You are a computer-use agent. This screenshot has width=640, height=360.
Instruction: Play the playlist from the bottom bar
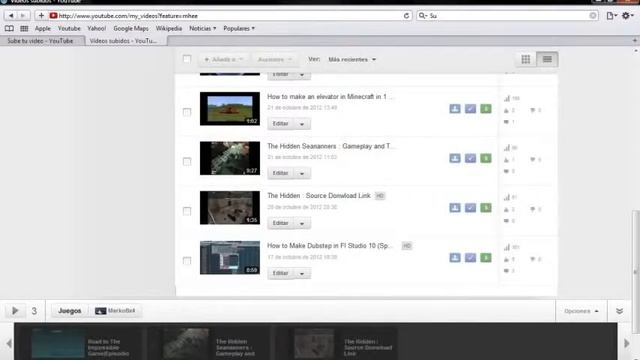(15, 311)
